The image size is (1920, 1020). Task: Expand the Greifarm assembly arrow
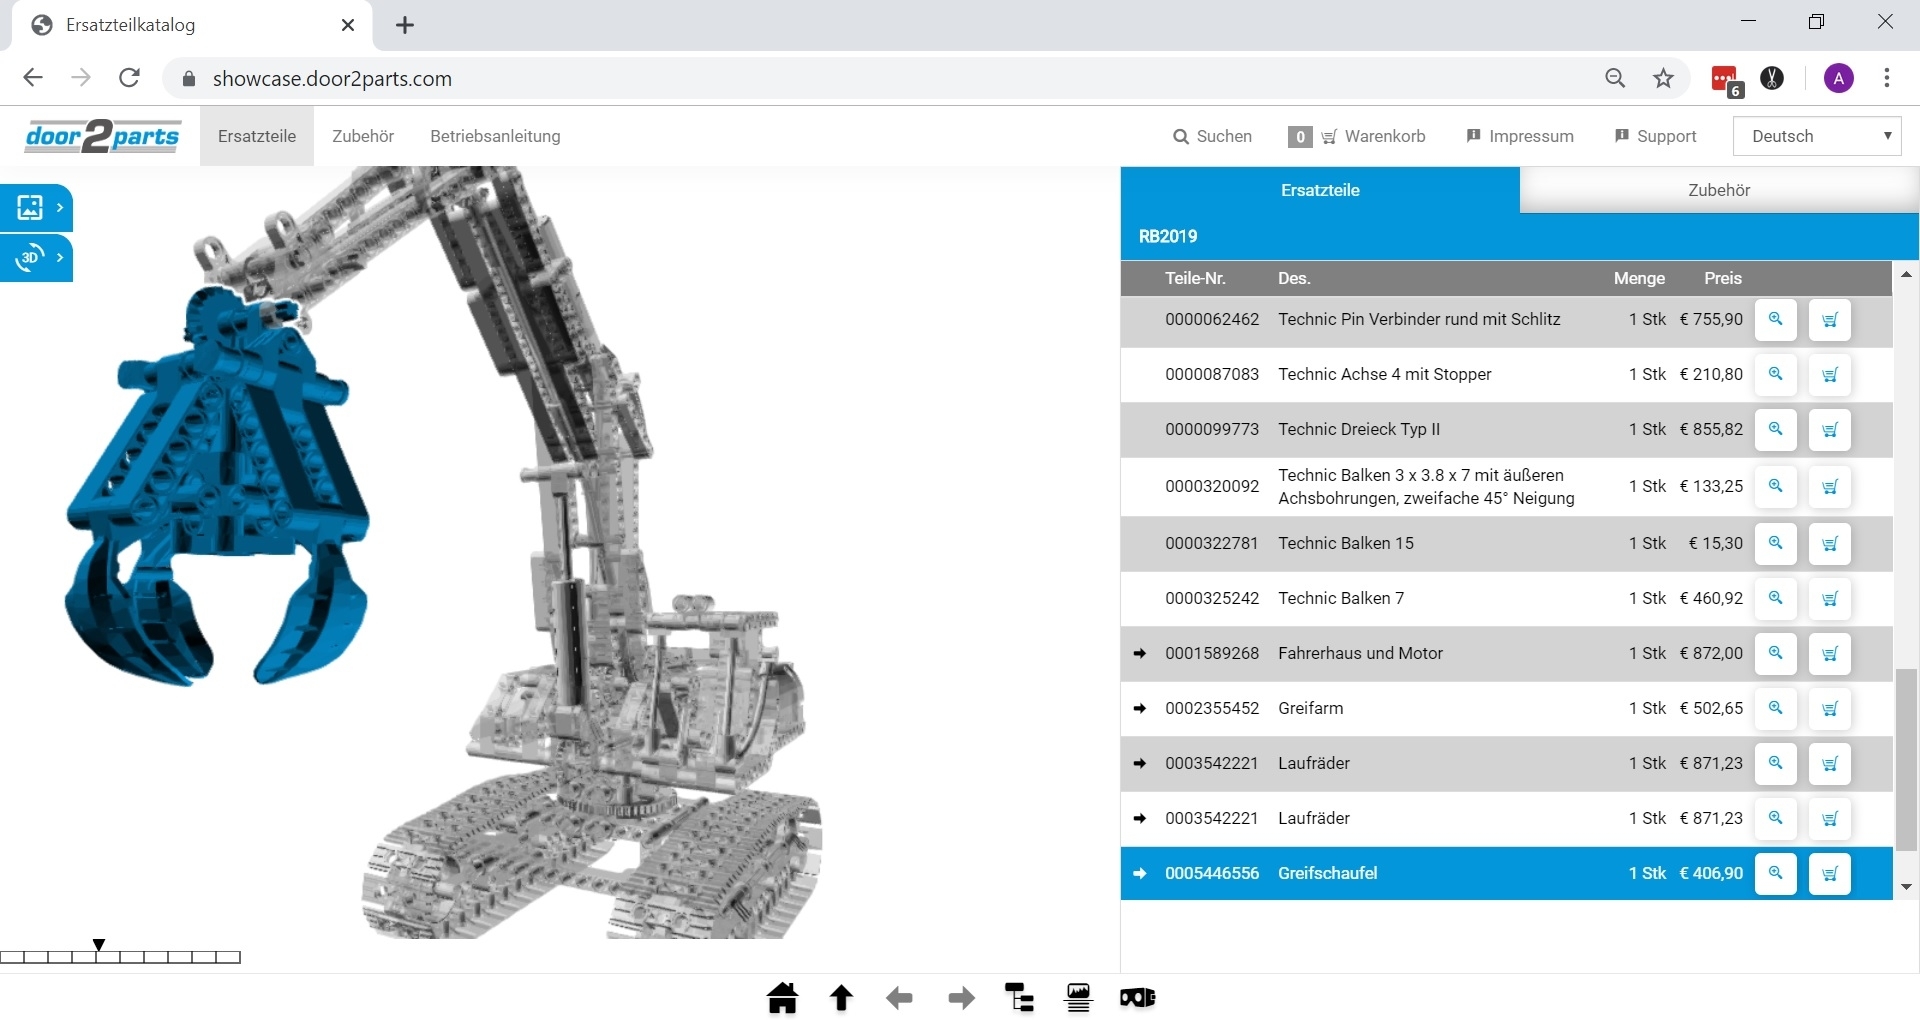[x=1140, y=708]
